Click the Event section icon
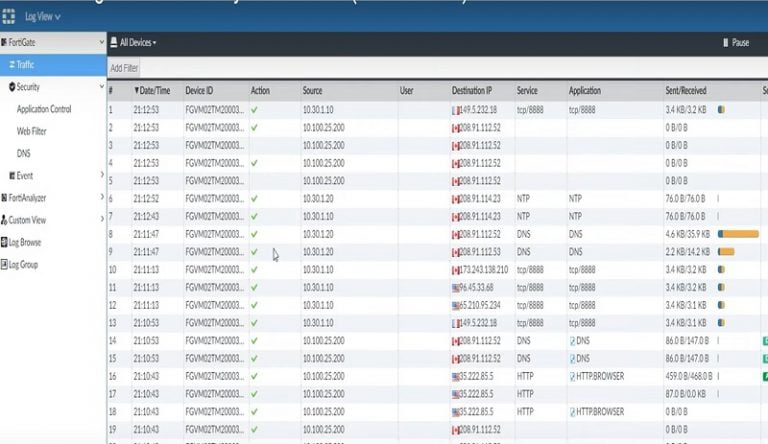The width and height of the screenshot is (768, 444). (x=11, y=175)
